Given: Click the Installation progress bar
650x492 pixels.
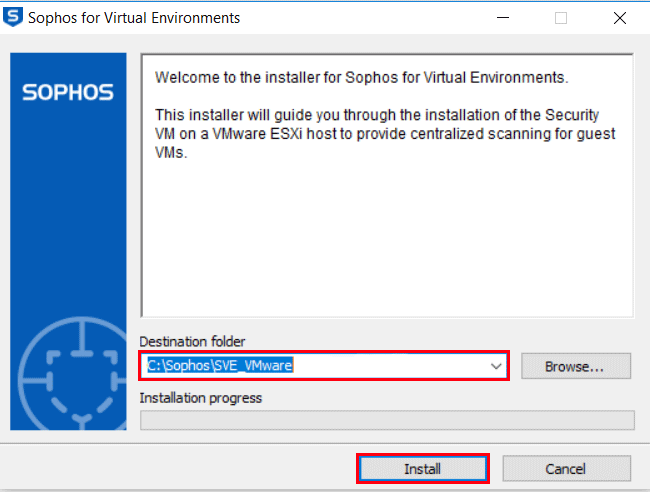Looking at the screenshot, I should tap(387, 420).
